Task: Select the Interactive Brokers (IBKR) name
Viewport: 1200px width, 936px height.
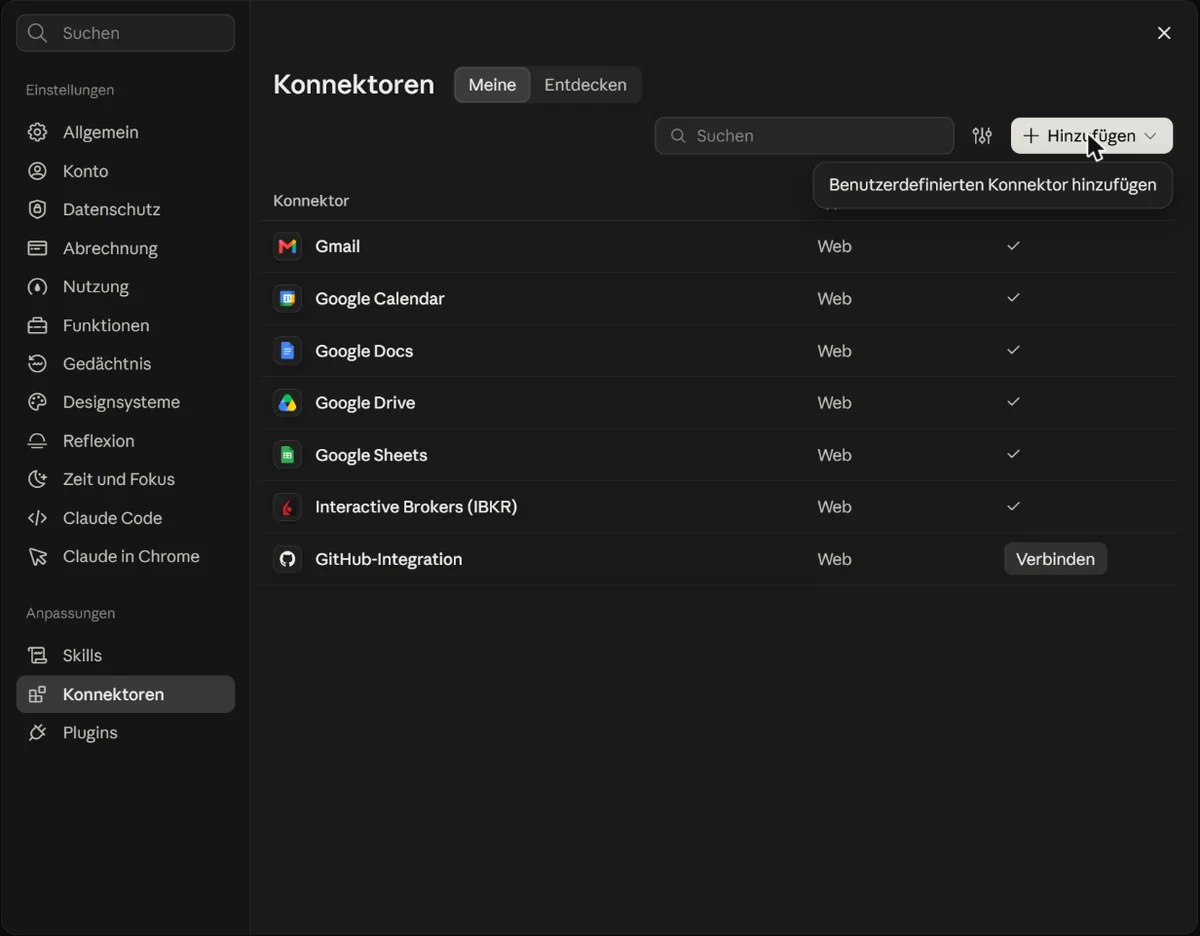Action: pos(416,507)
